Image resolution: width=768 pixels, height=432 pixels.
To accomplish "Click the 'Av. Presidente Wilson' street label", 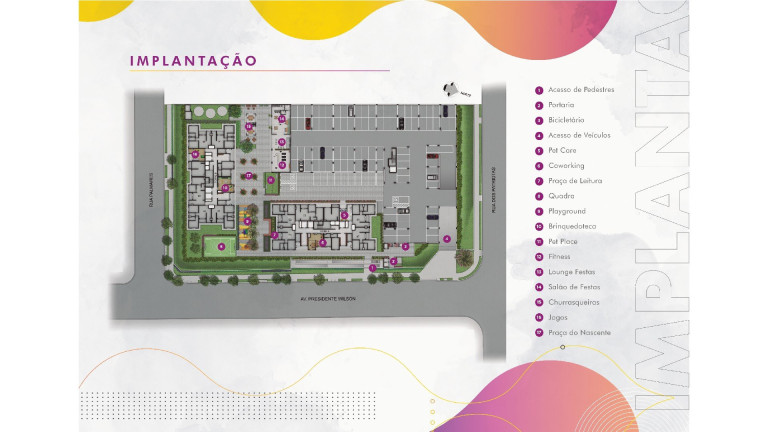I will (328, 299).
